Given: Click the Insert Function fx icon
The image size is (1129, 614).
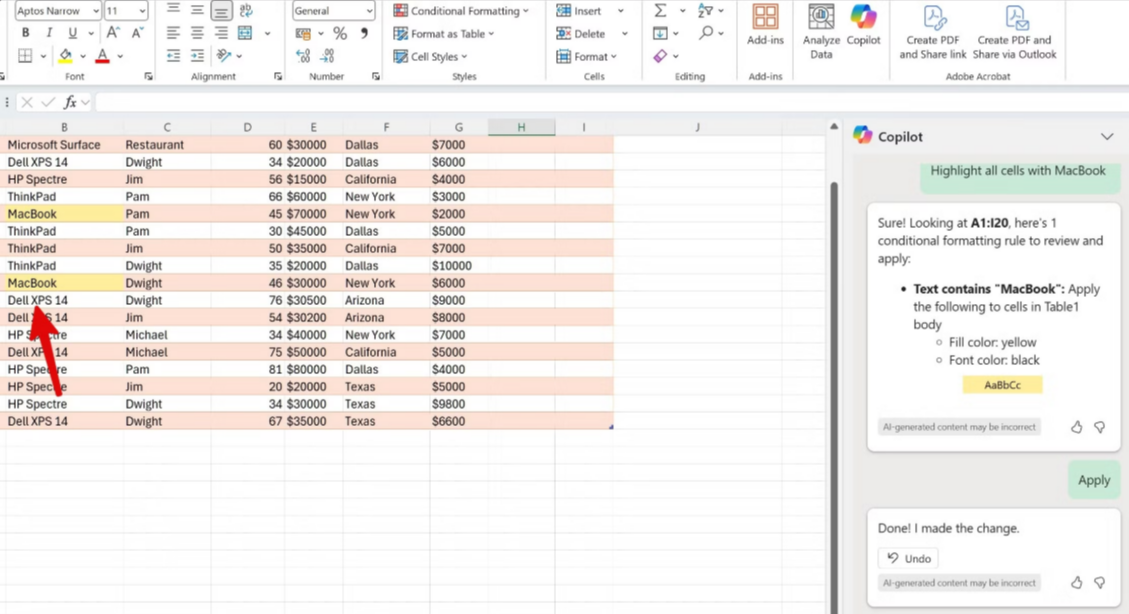Looking at the screenshot, I should tap(70, 102).
